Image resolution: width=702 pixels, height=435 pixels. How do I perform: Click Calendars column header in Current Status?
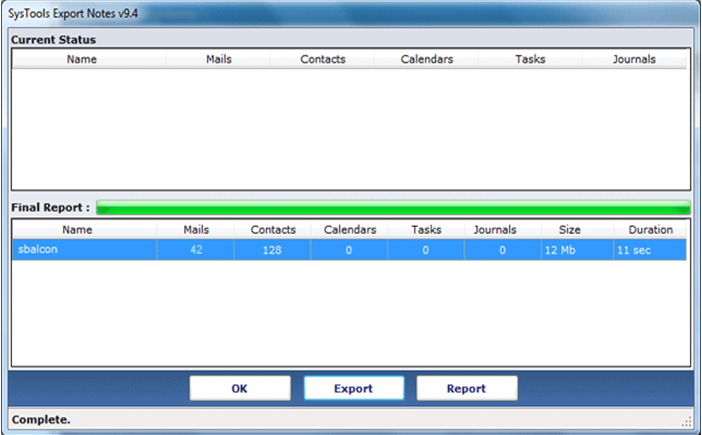(x=426, y=59)
